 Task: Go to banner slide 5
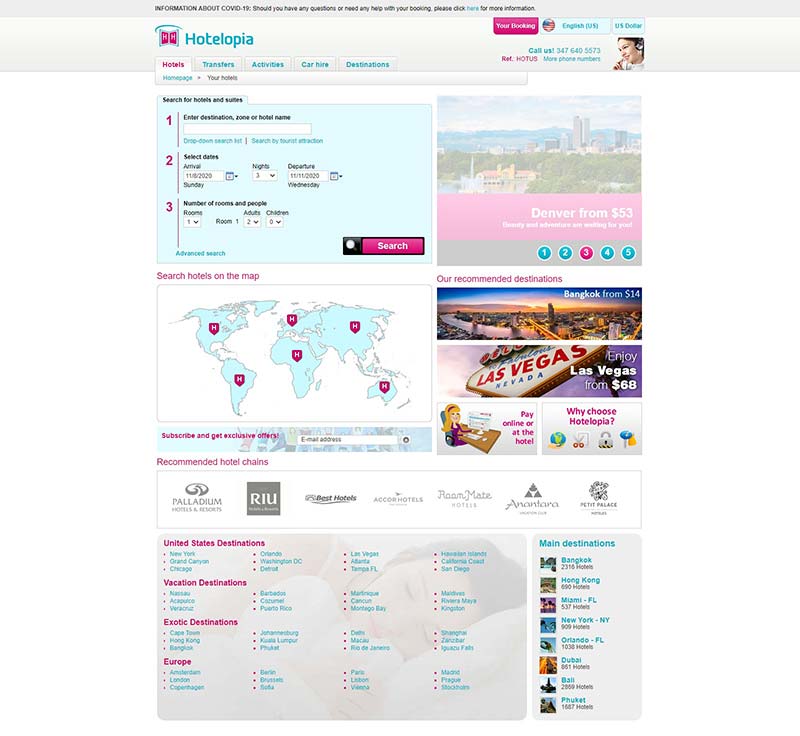tap(628, 253)
